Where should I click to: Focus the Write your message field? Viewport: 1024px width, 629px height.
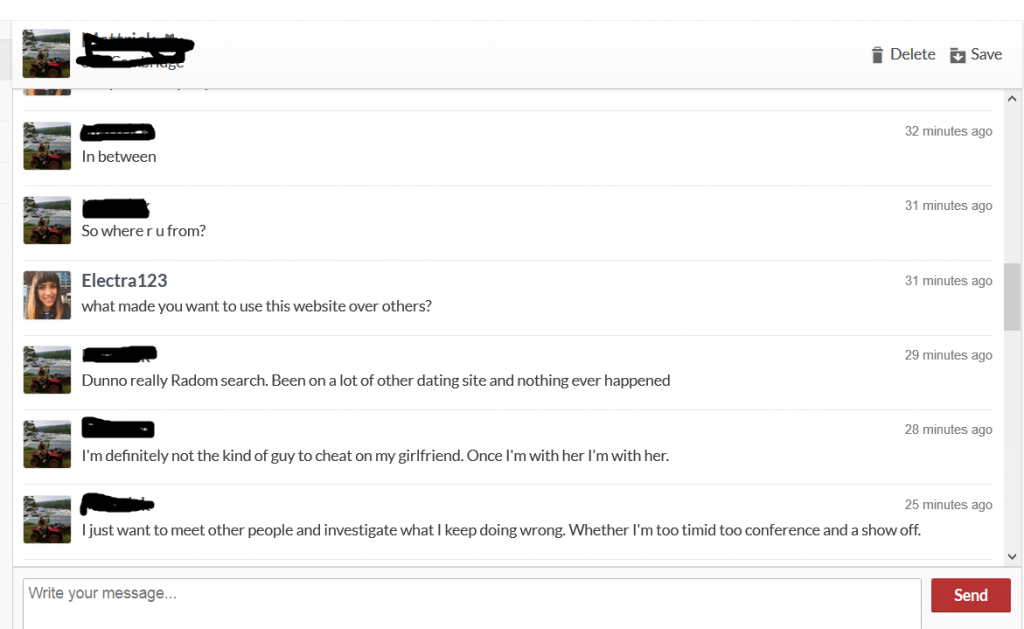[472, 604]
